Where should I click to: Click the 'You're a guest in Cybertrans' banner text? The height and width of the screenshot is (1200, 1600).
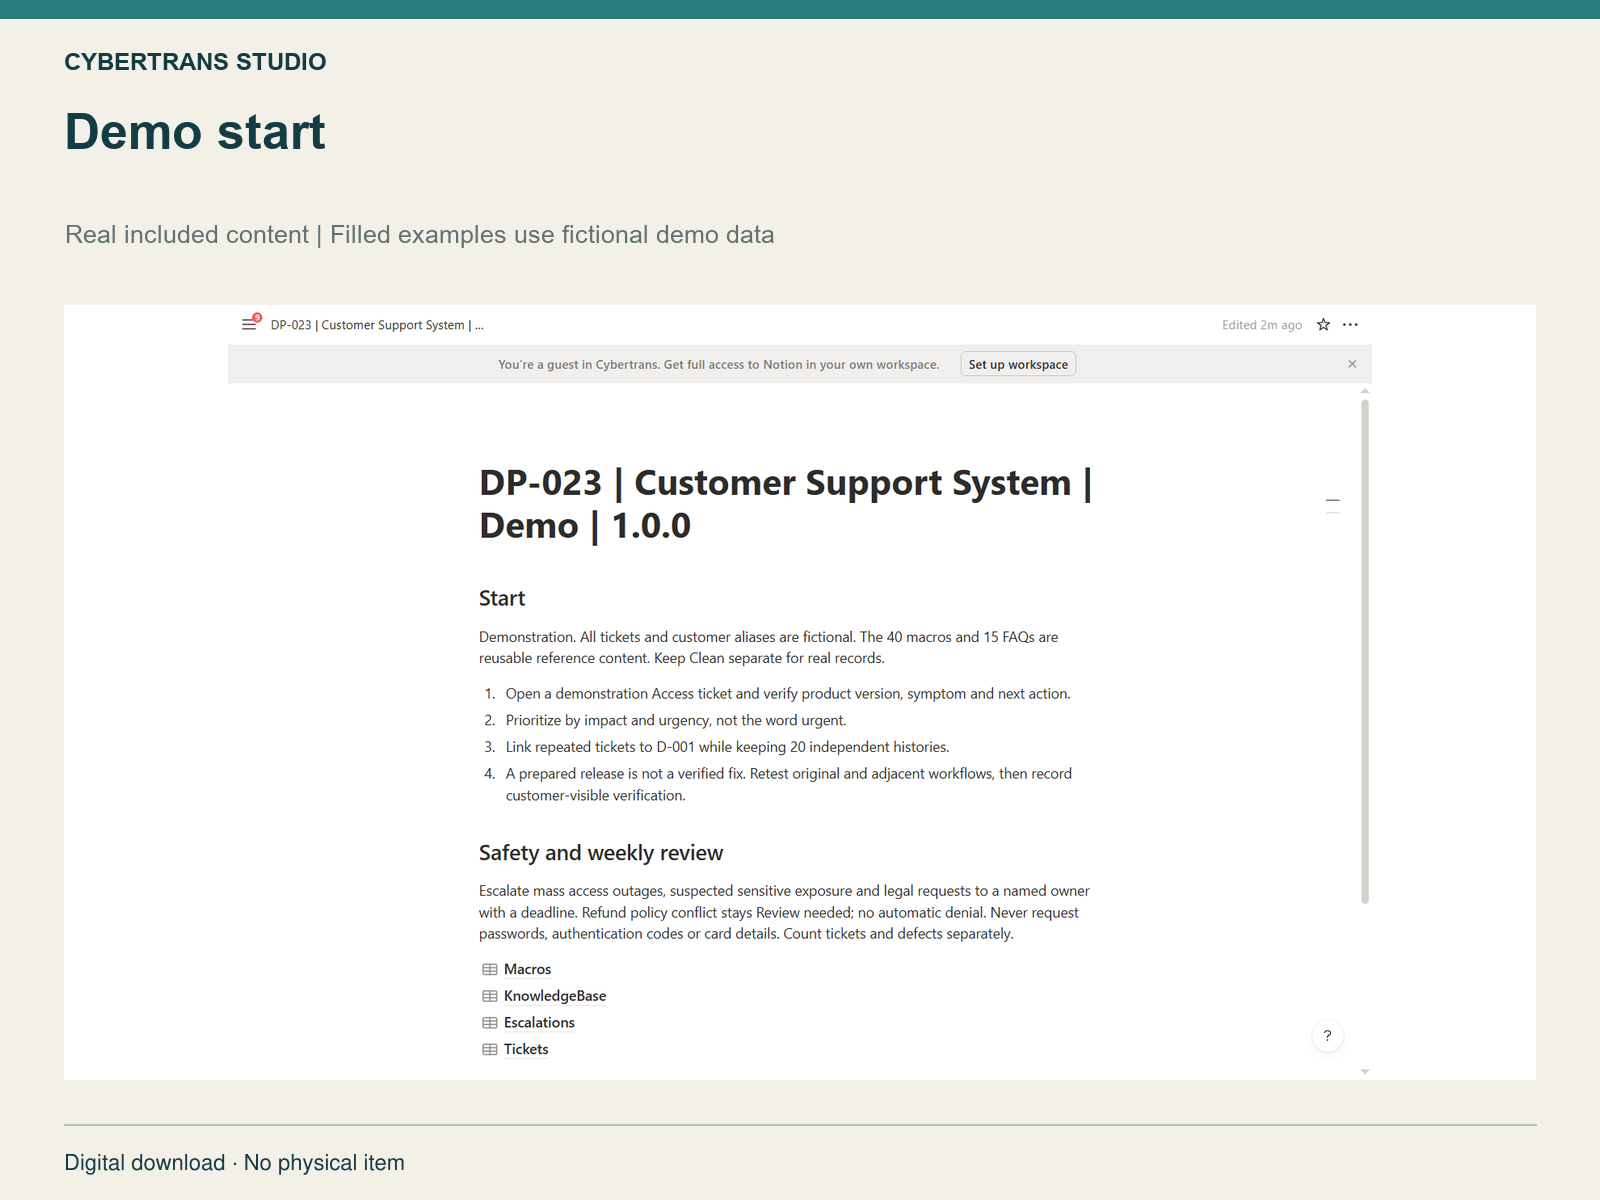coord(719,365)
